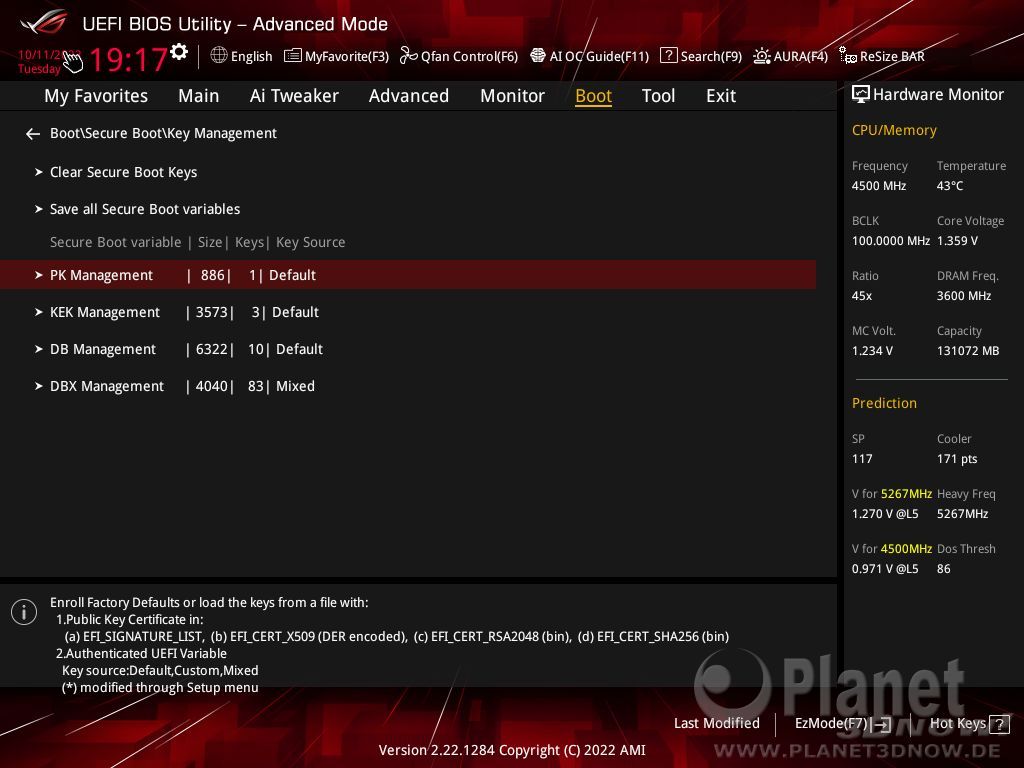This screenshot has height=768, width=1024.
Task: Click the 171 pts cooler score
Action: pyautogui.click(x=957, y=459)
